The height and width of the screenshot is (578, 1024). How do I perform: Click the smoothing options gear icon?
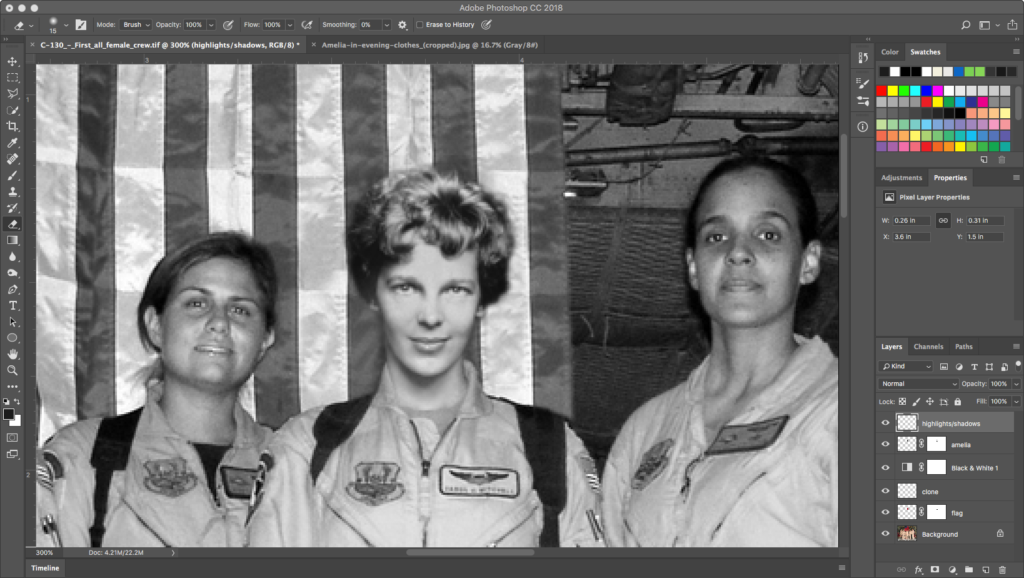click(x=402, y=24)
